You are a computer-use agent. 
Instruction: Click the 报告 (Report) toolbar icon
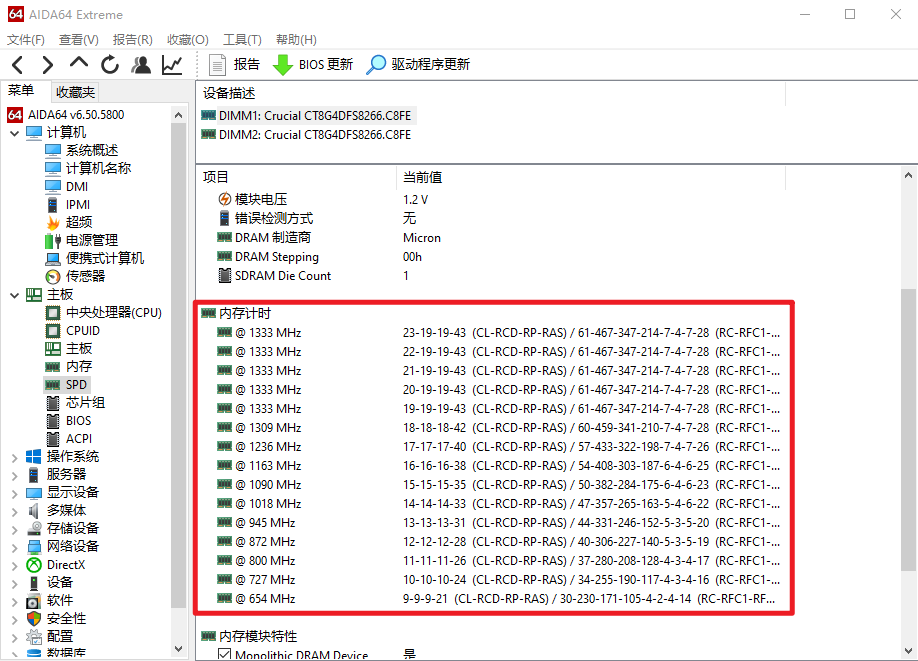tap(218, 62)
